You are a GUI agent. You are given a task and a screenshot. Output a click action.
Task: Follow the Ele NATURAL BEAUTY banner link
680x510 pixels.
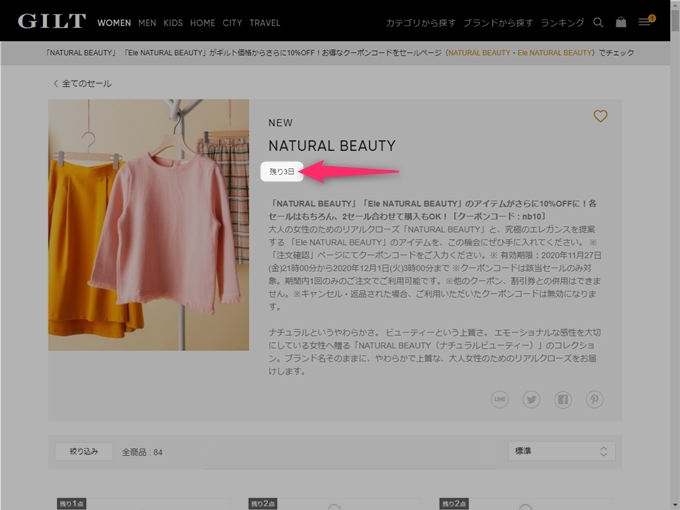(x=555, y=53)
